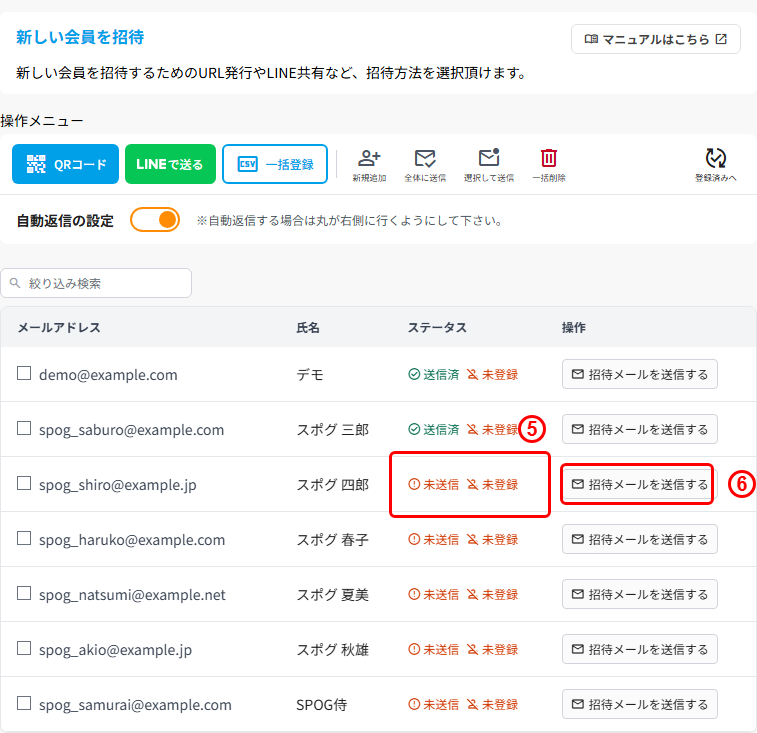Check the box for spog_natsumi@example.net
The height and width of the screenshot is (733, 757).
click(x=24, y=593)
